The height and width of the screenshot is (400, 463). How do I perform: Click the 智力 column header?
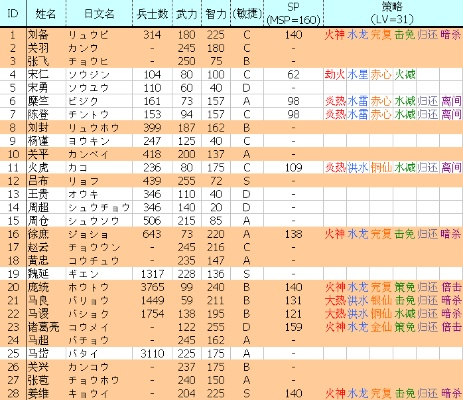coord(216,14)
